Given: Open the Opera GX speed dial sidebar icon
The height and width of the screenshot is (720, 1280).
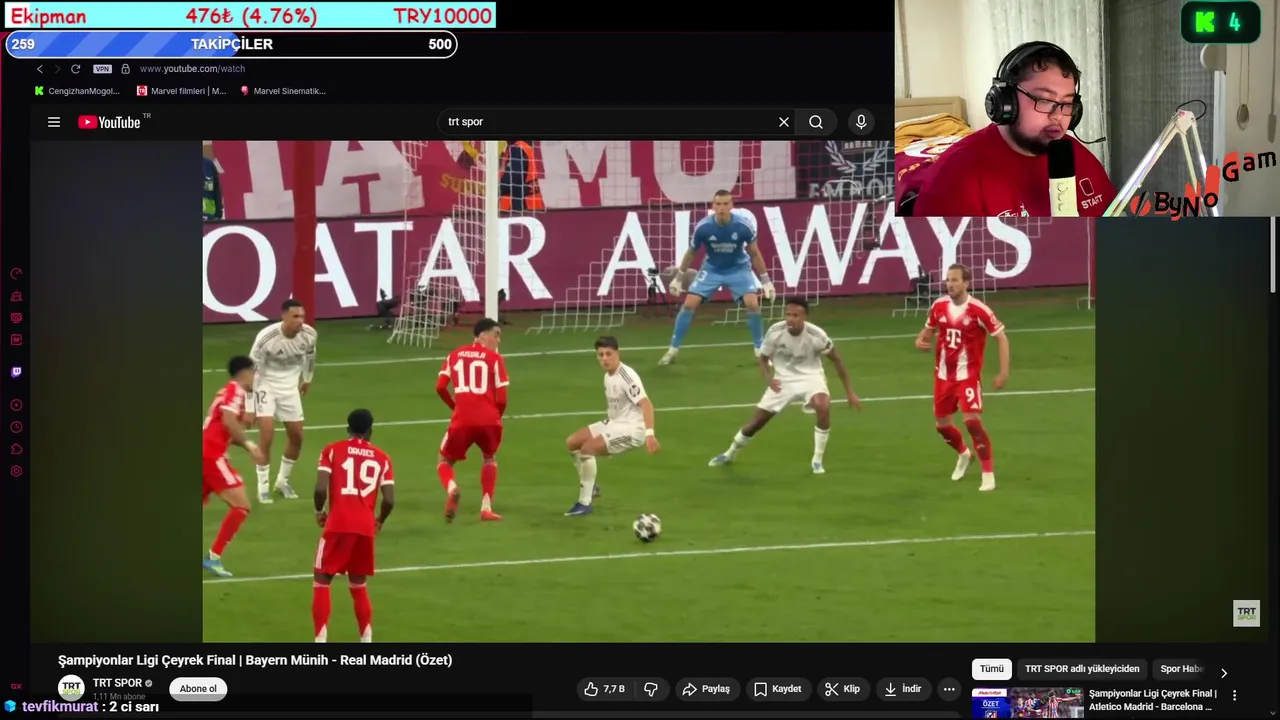Looking at the screenshot, I should 16,274.
